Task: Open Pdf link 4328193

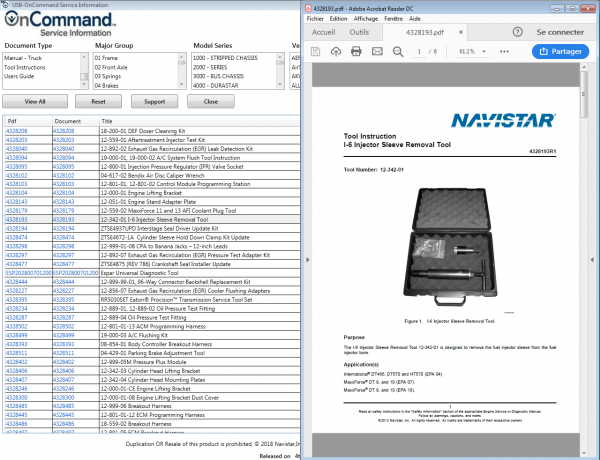Action: click(x=16, y=220)
